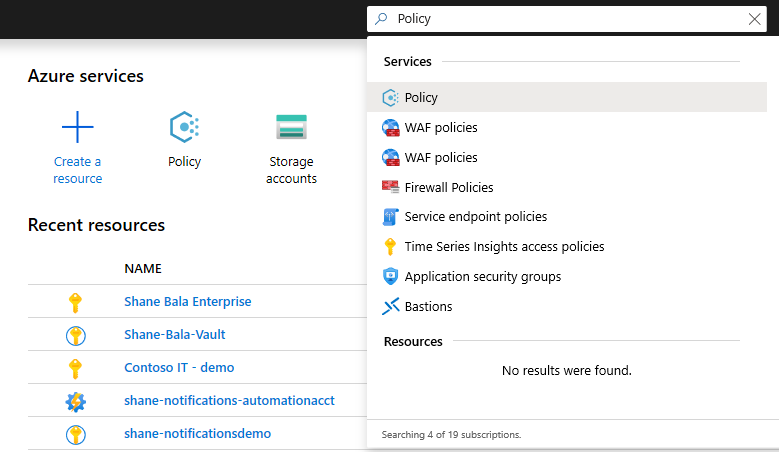Click the search magnifier icon

point(382,19)
